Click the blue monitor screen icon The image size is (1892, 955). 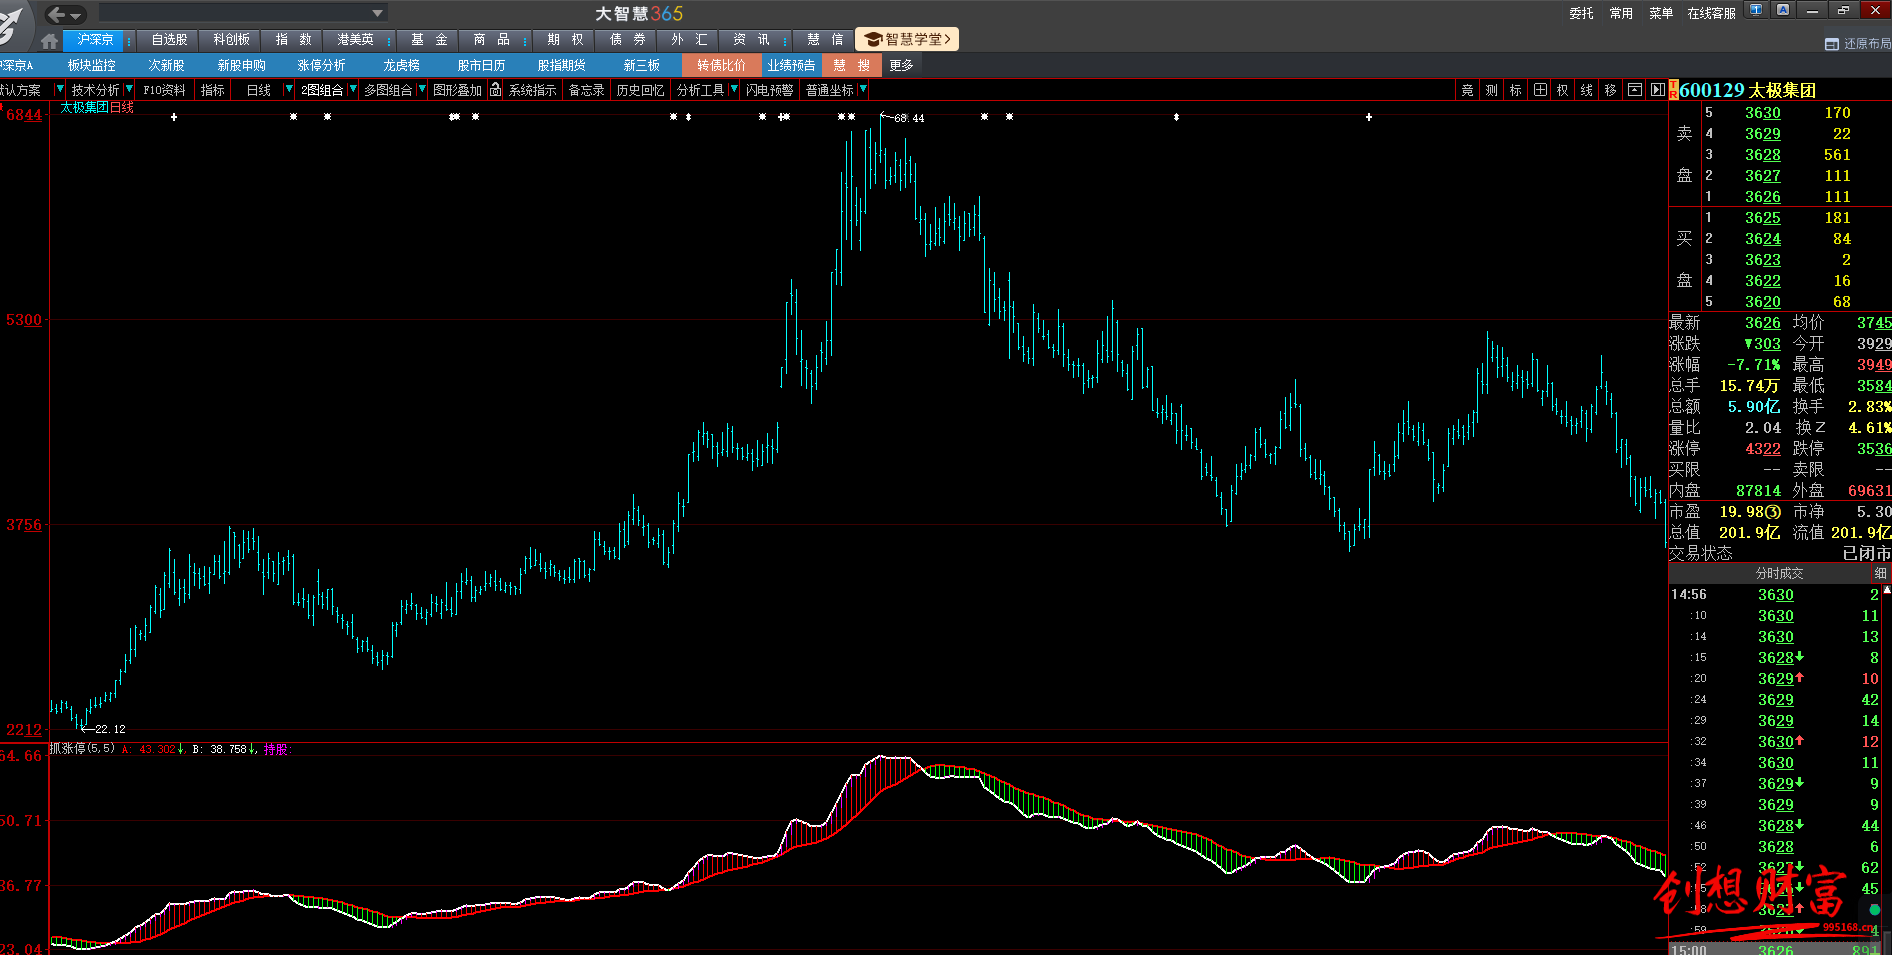(x=1756, y=10)
